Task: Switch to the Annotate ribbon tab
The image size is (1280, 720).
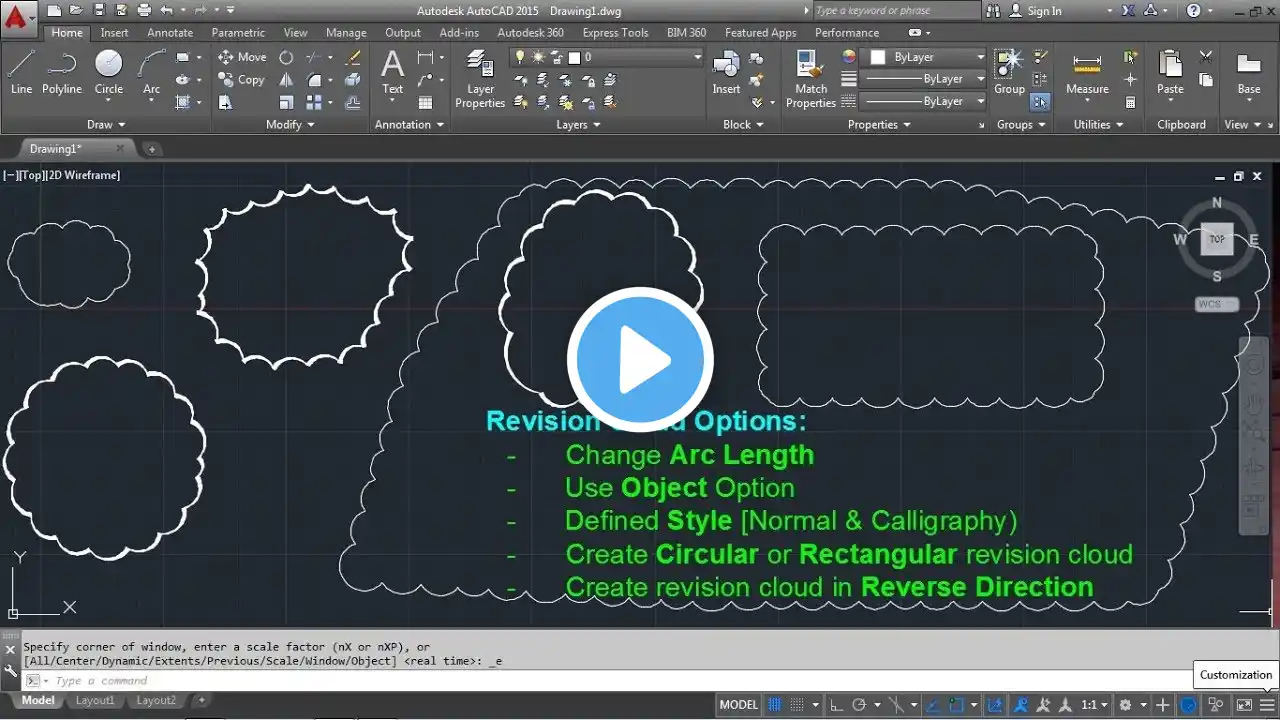Action: pos(170,33)
